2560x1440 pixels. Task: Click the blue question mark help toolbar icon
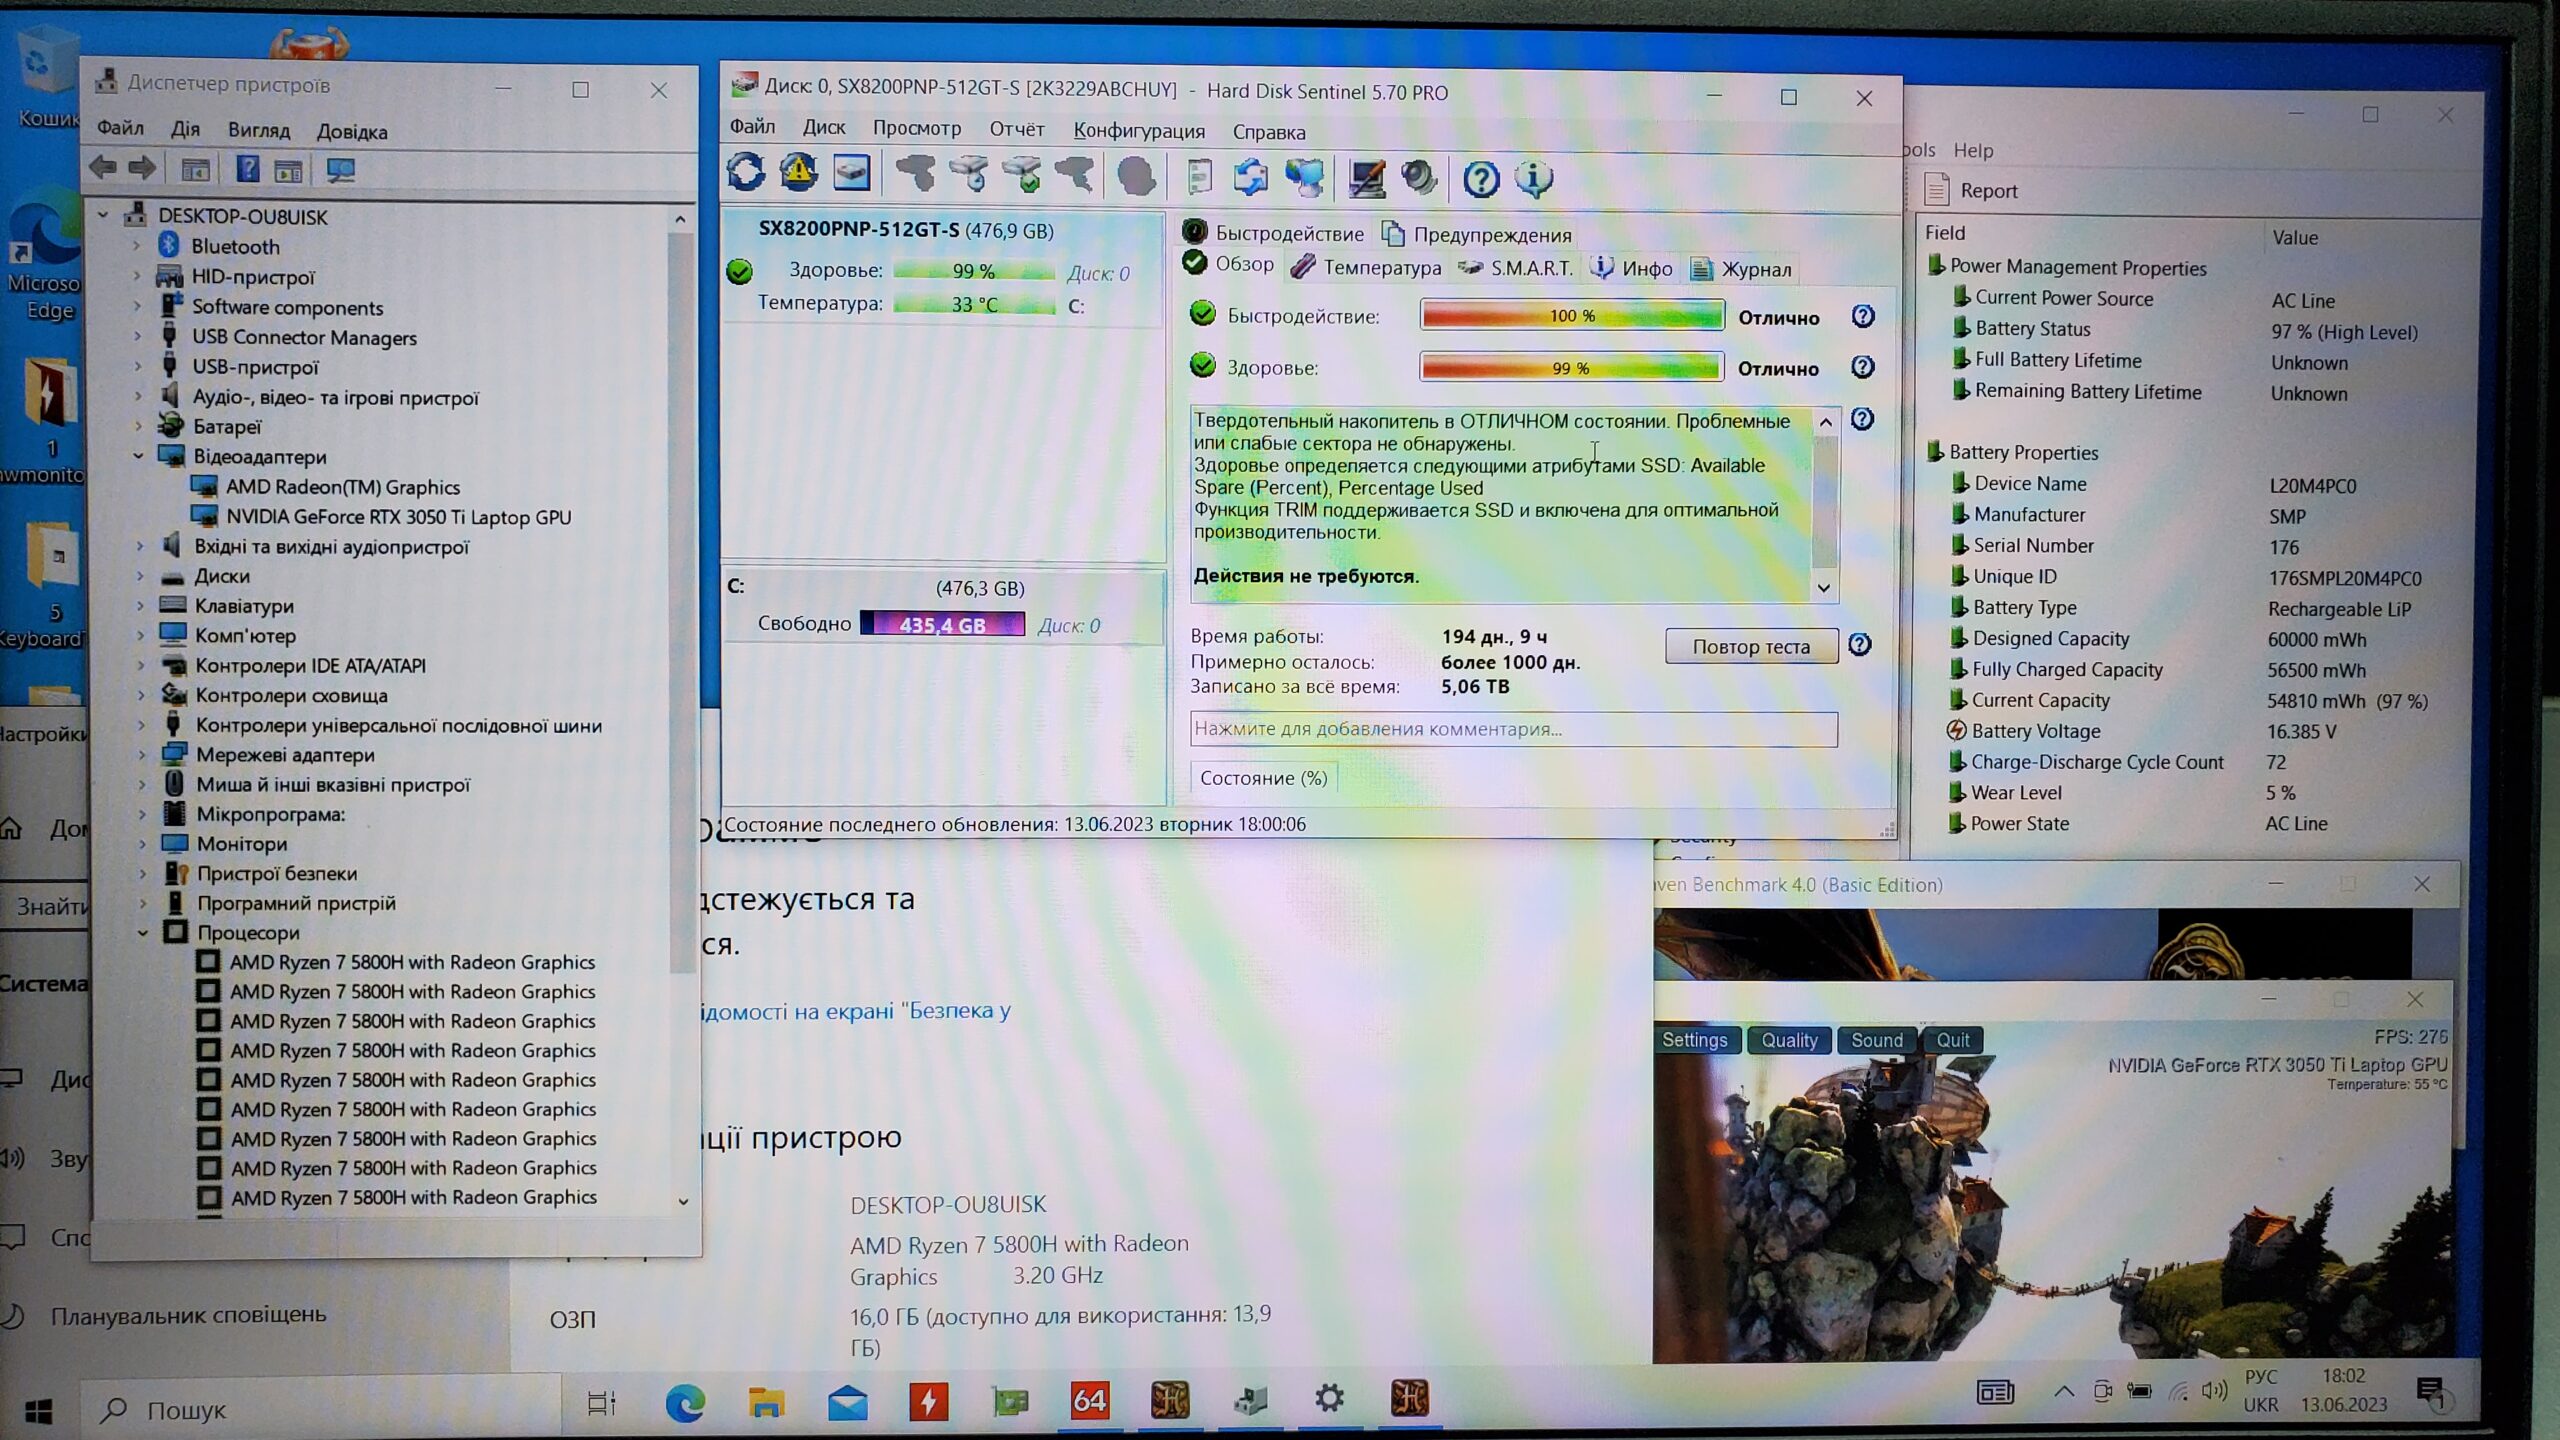point(1481,180)
